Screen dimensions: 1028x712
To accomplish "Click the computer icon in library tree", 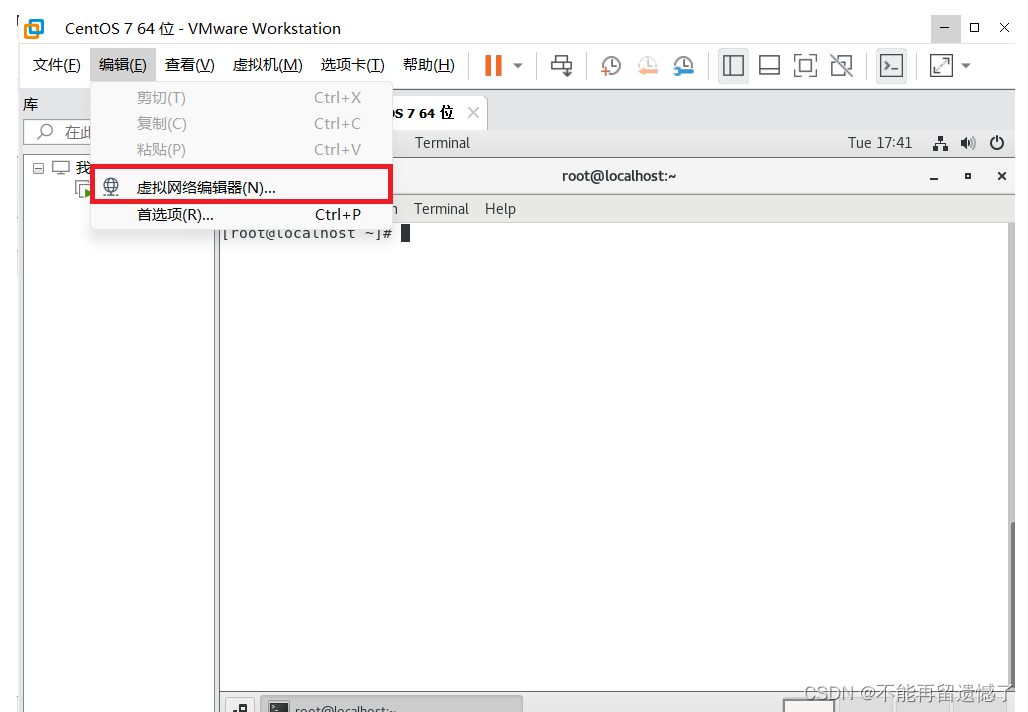I will tap(61, 168).
